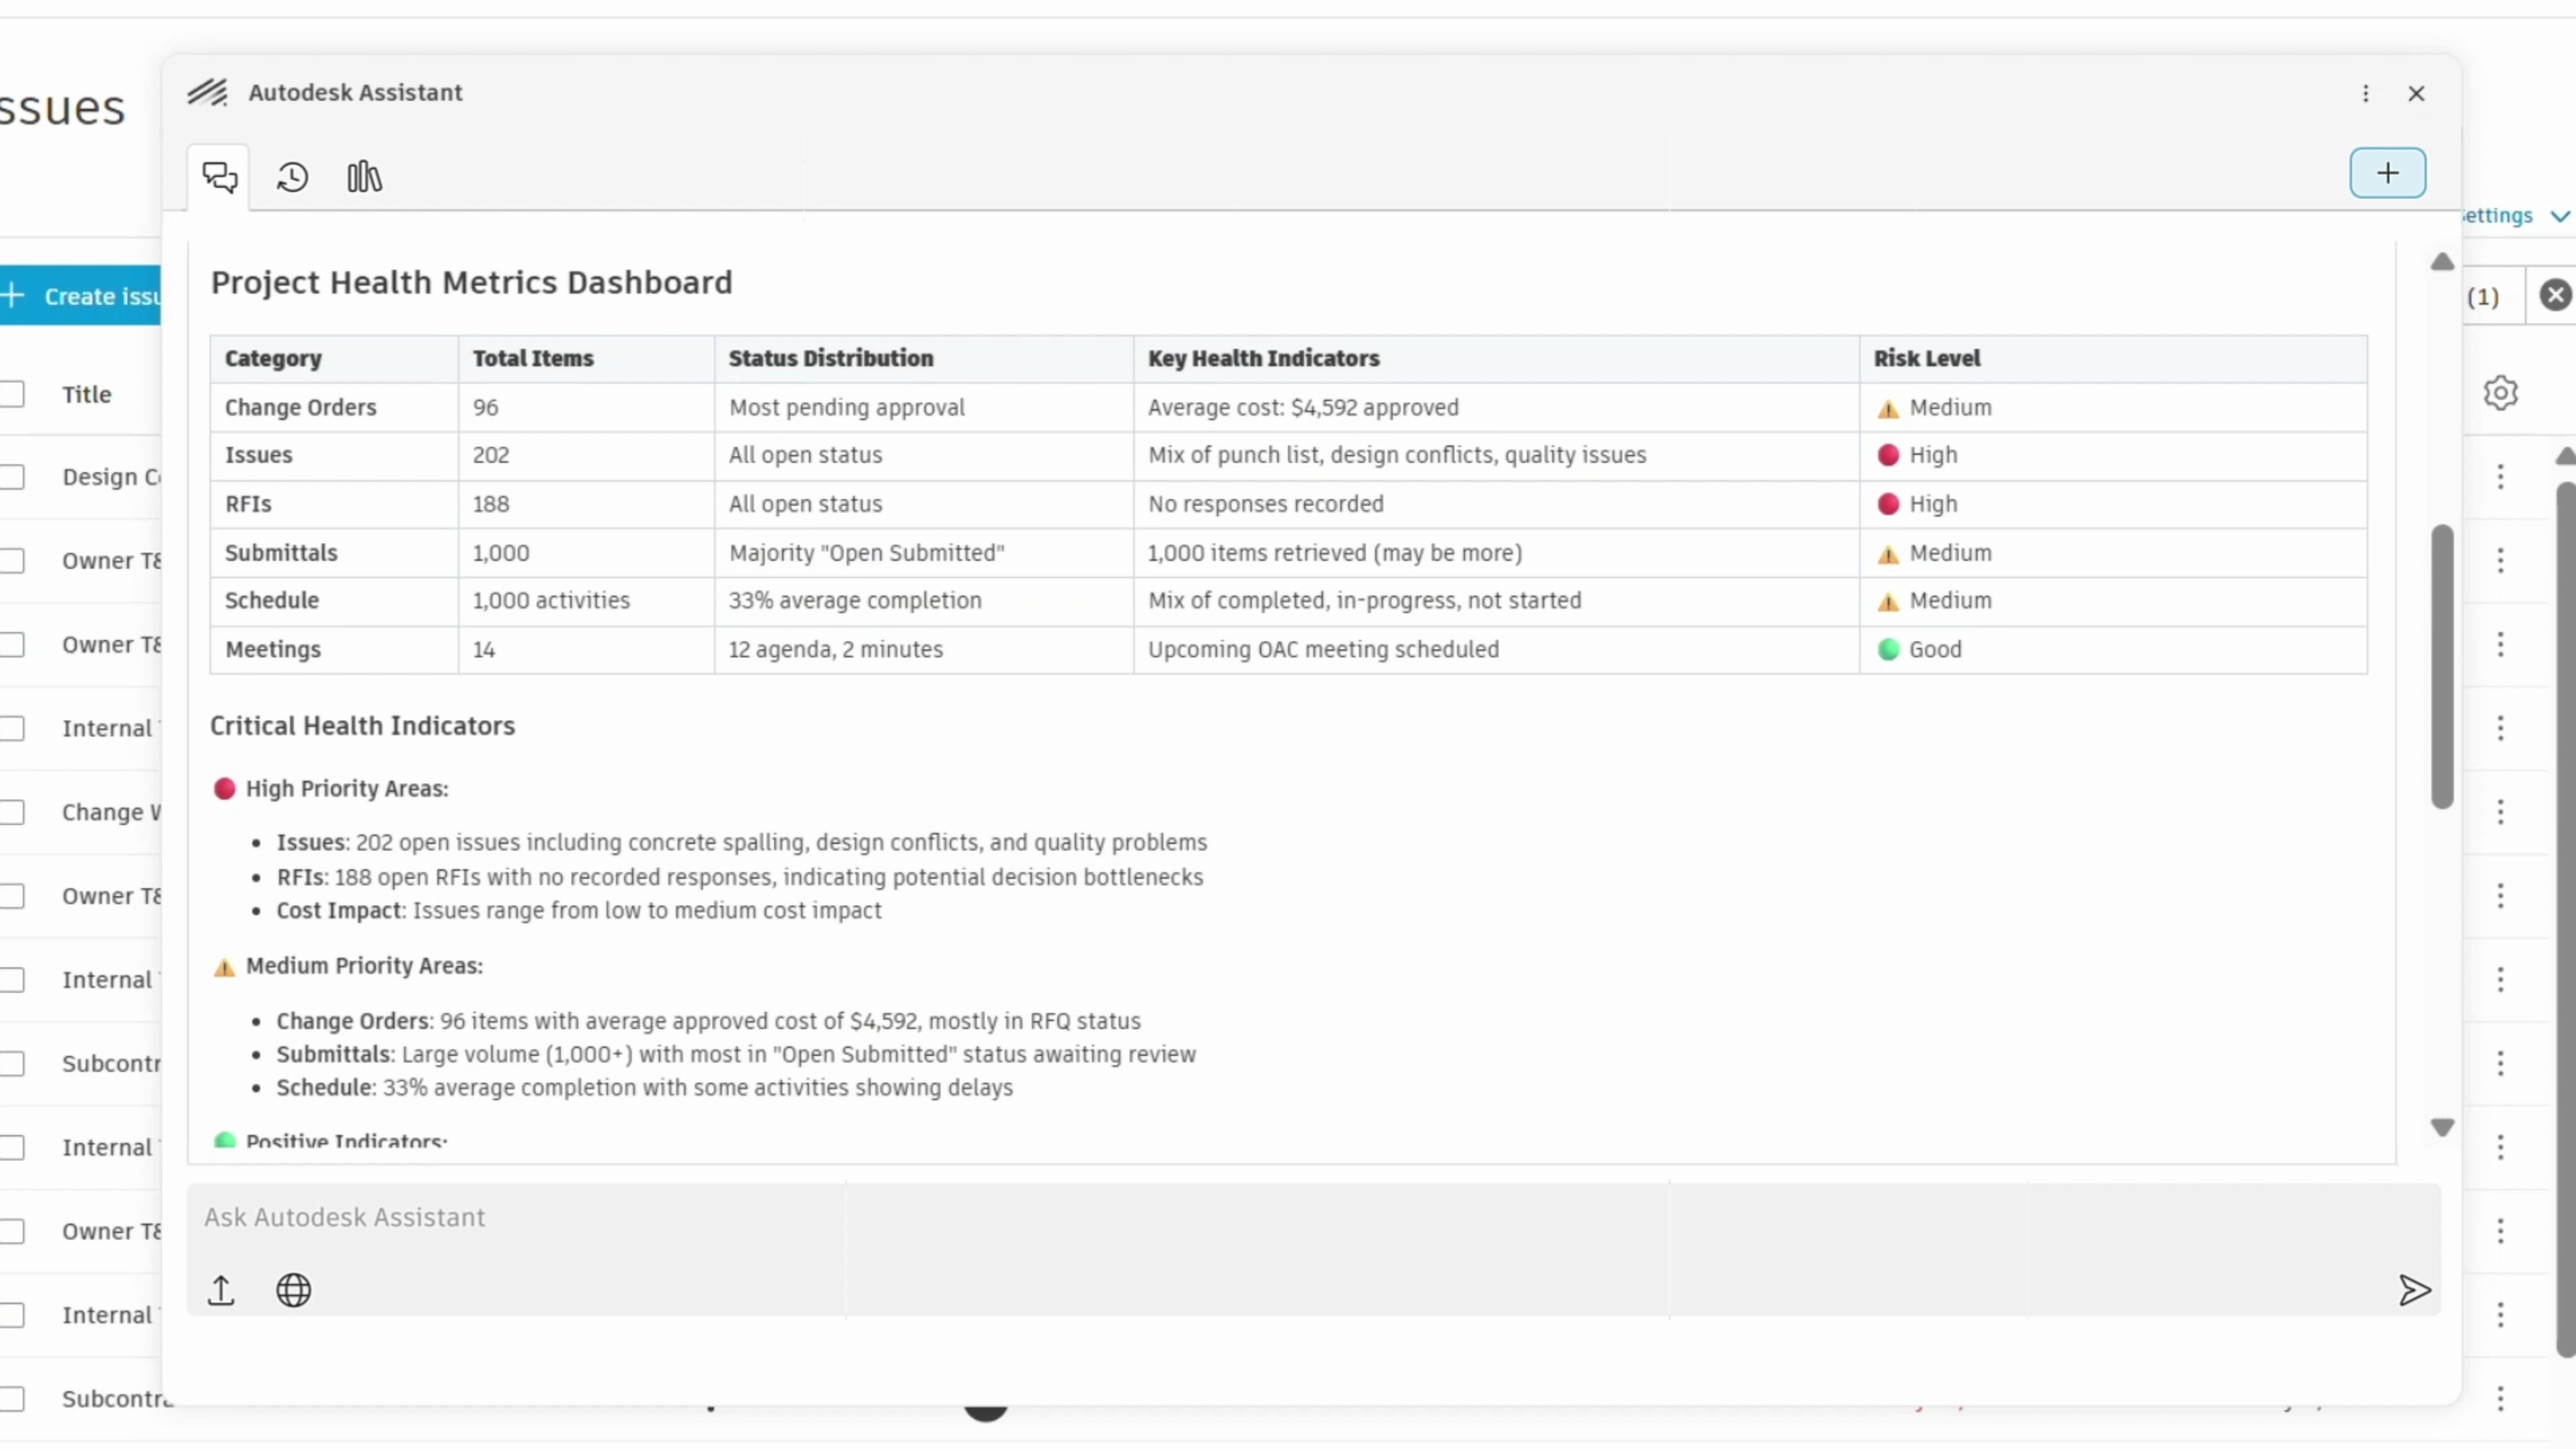The height and width of the screenshot is (1449, 2576).
Task: Click the Settings link
Action: 2497,216
